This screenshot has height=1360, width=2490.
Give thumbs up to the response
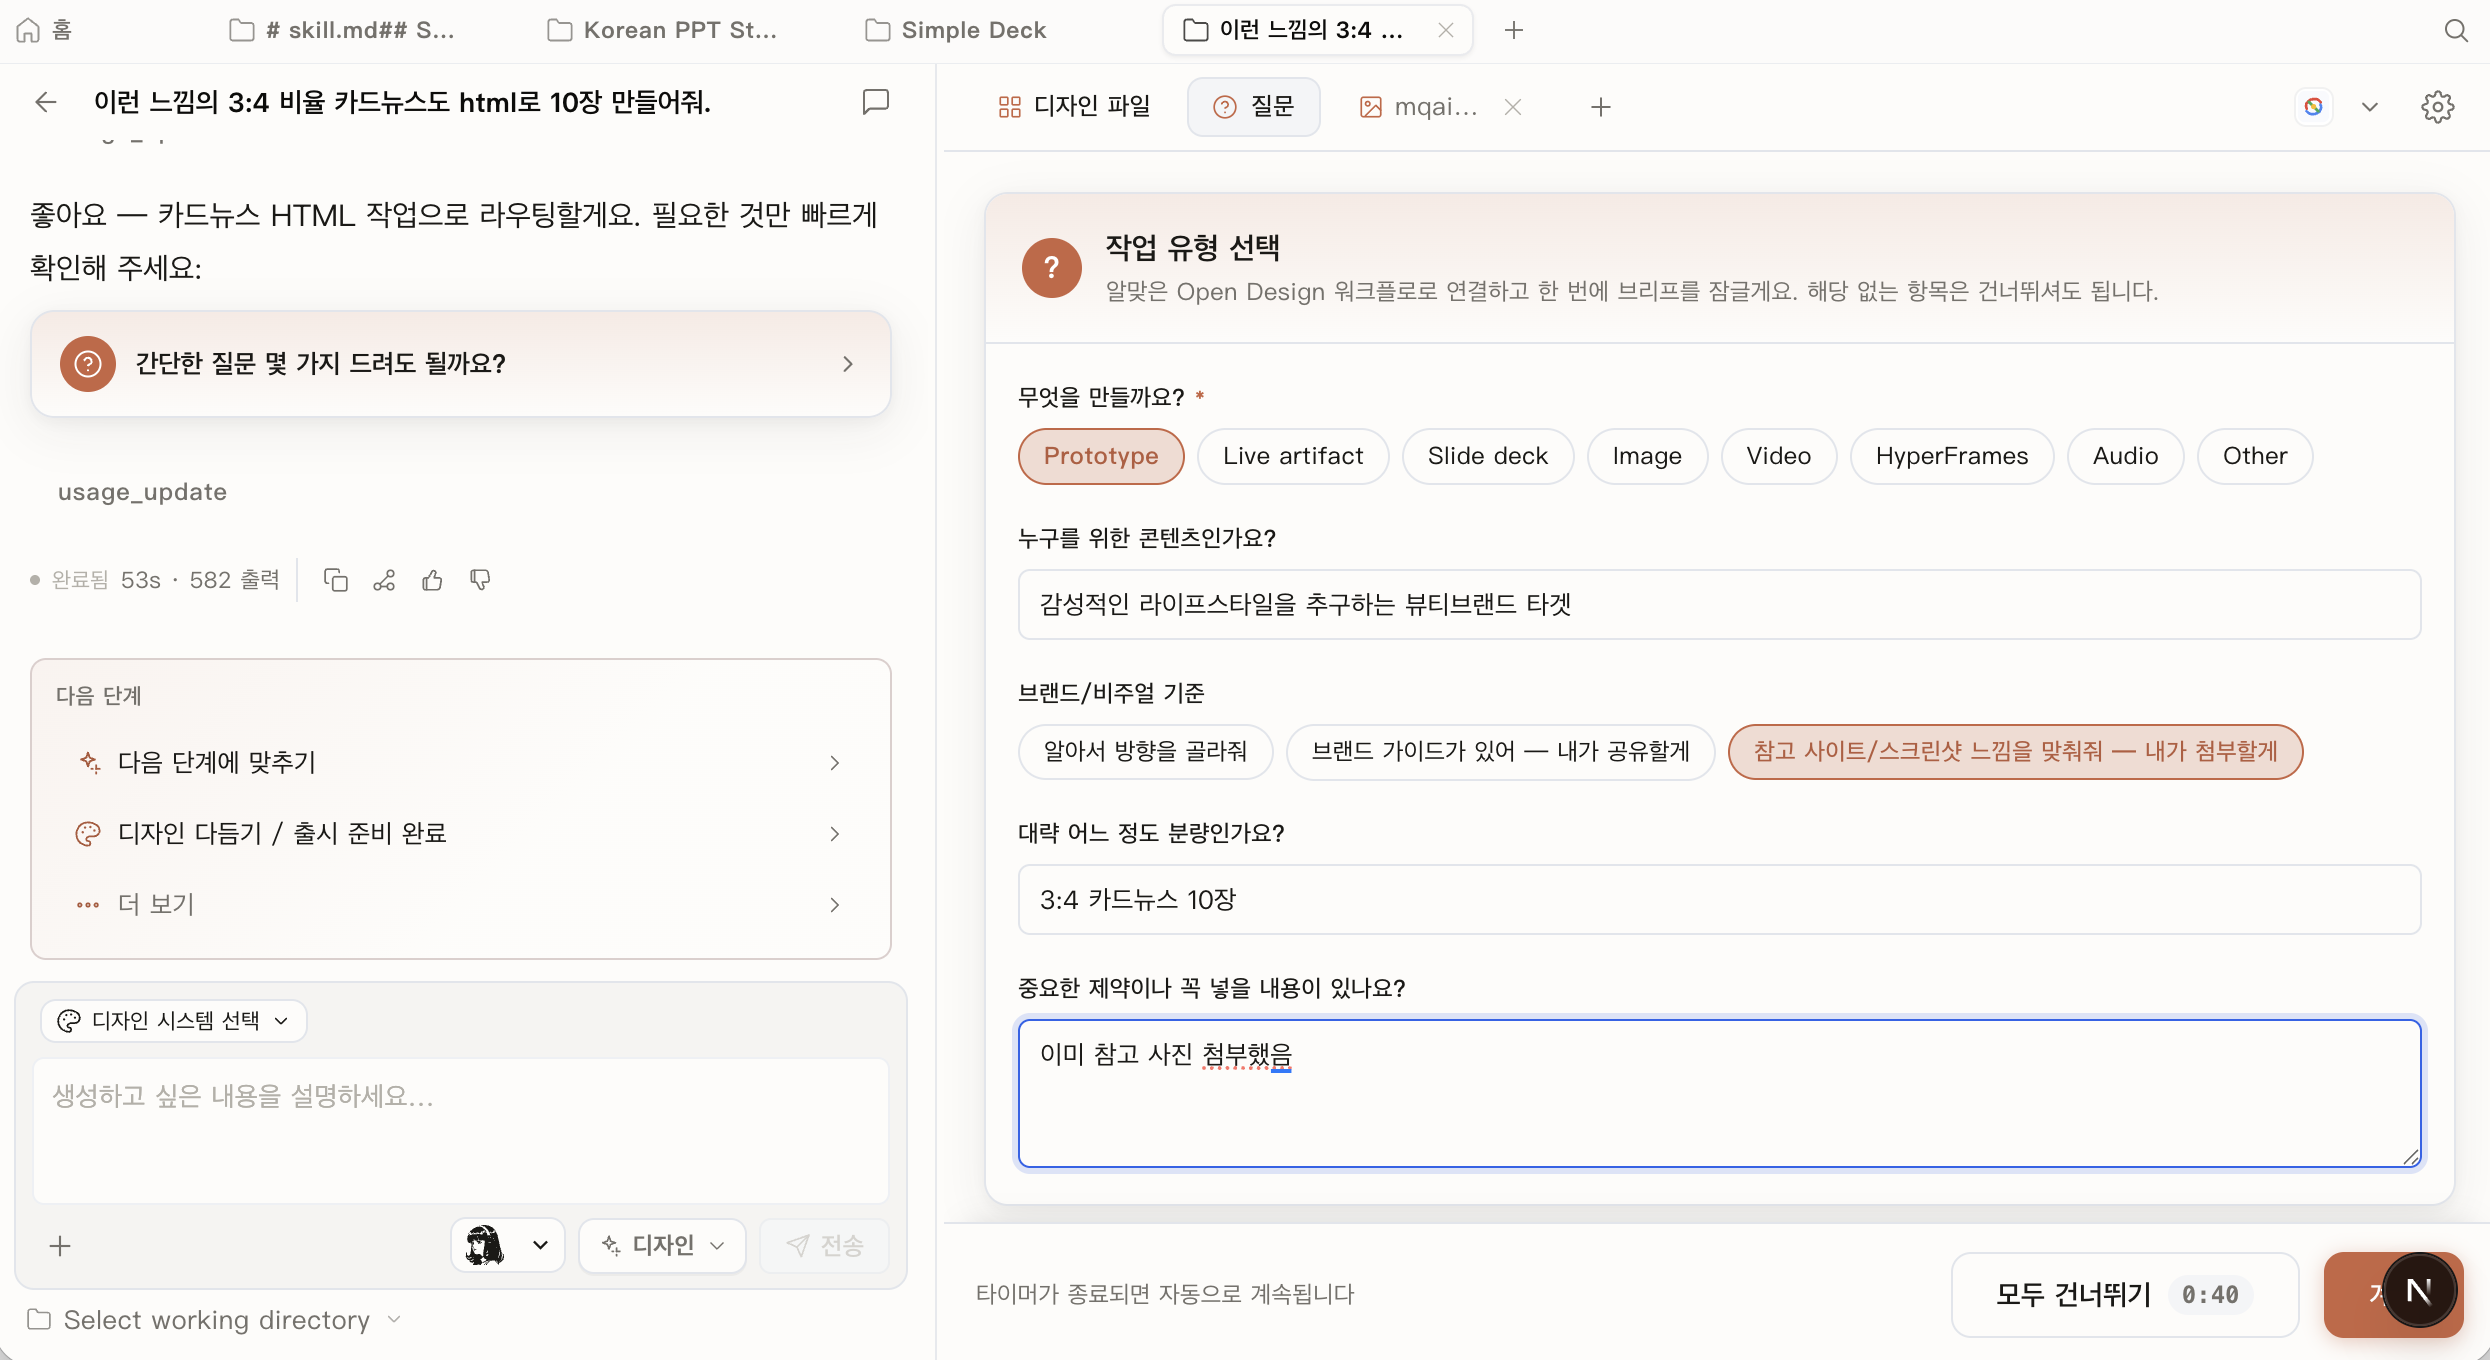point(432,580)
